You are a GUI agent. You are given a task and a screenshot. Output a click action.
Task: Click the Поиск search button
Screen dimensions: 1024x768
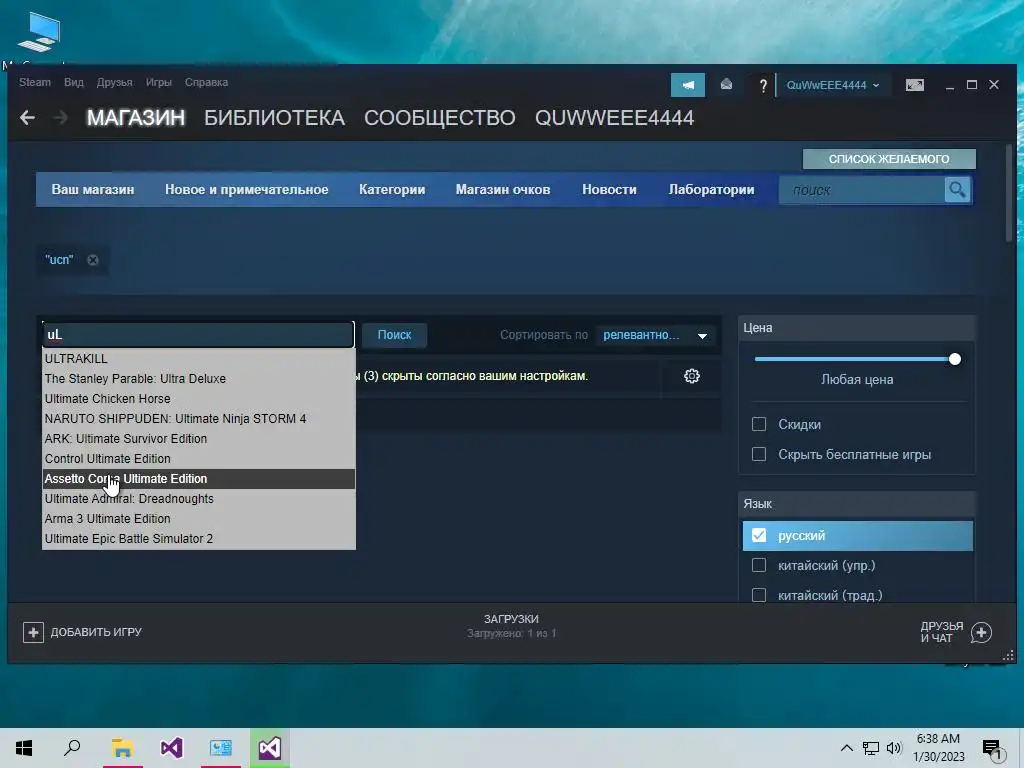tap(394, 335)
